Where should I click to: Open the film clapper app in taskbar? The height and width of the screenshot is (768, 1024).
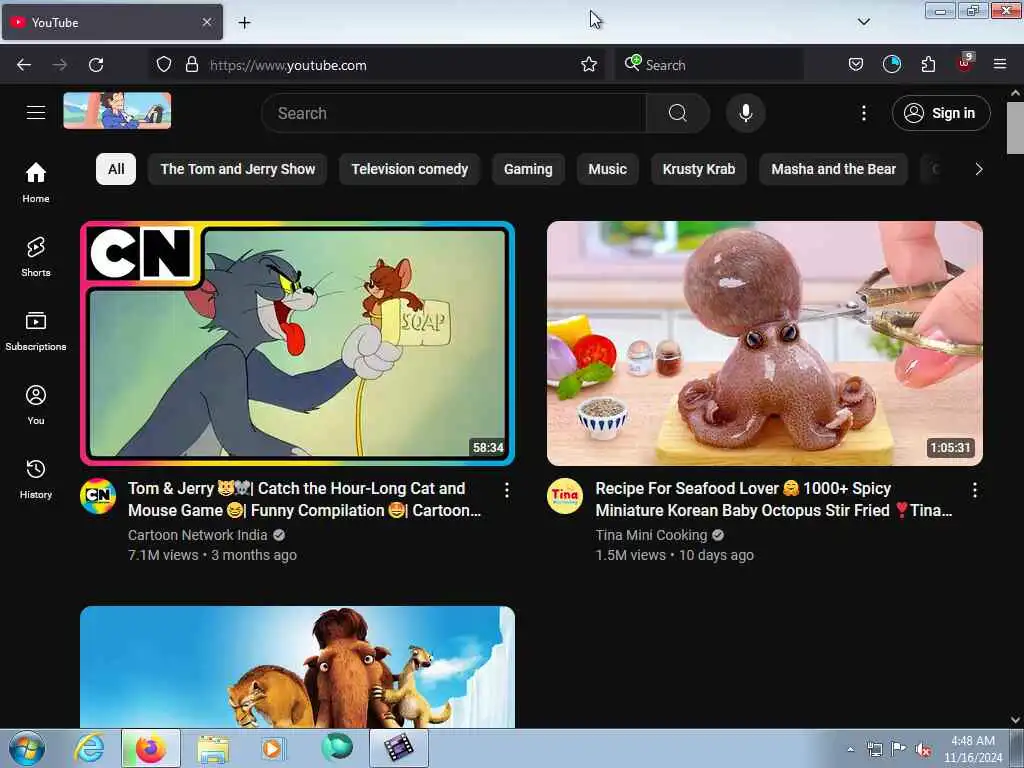tap(399, 748)
